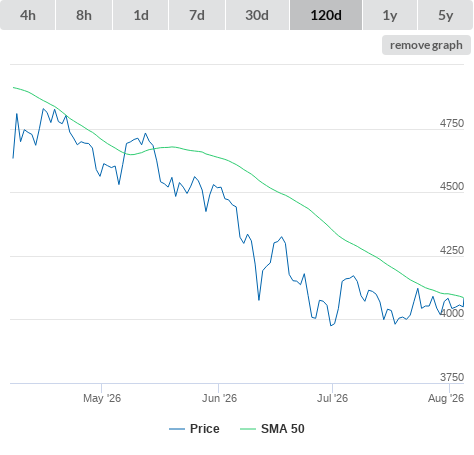
Task: Select the active 120d tab
Action: (326, 15)
